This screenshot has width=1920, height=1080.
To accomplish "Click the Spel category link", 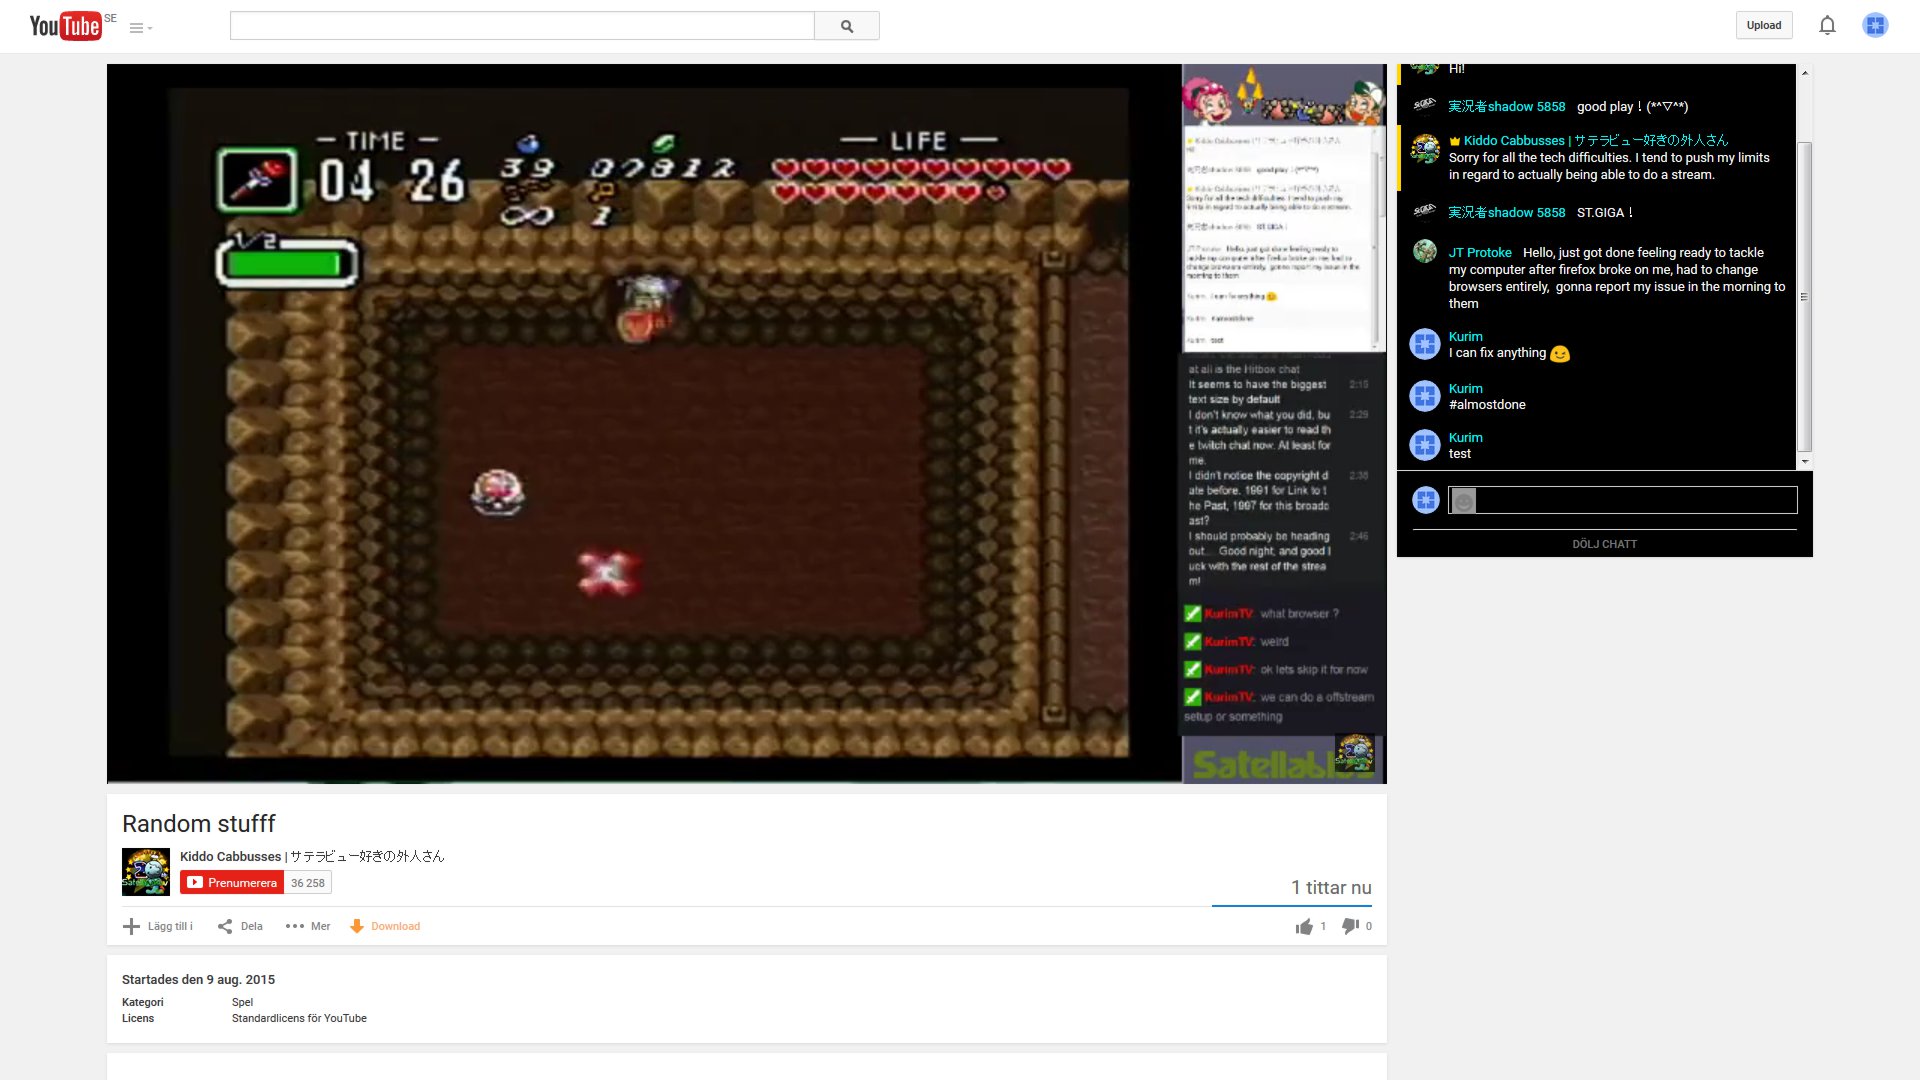I will tap(242, 1002).
